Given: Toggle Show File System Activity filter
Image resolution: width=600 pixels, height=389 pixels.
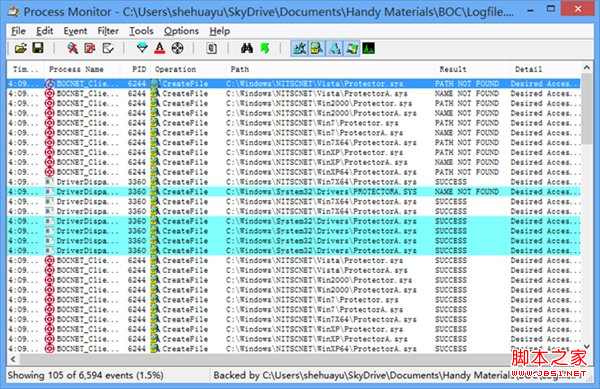Looking at the screenshot, I should click(317, 49).
